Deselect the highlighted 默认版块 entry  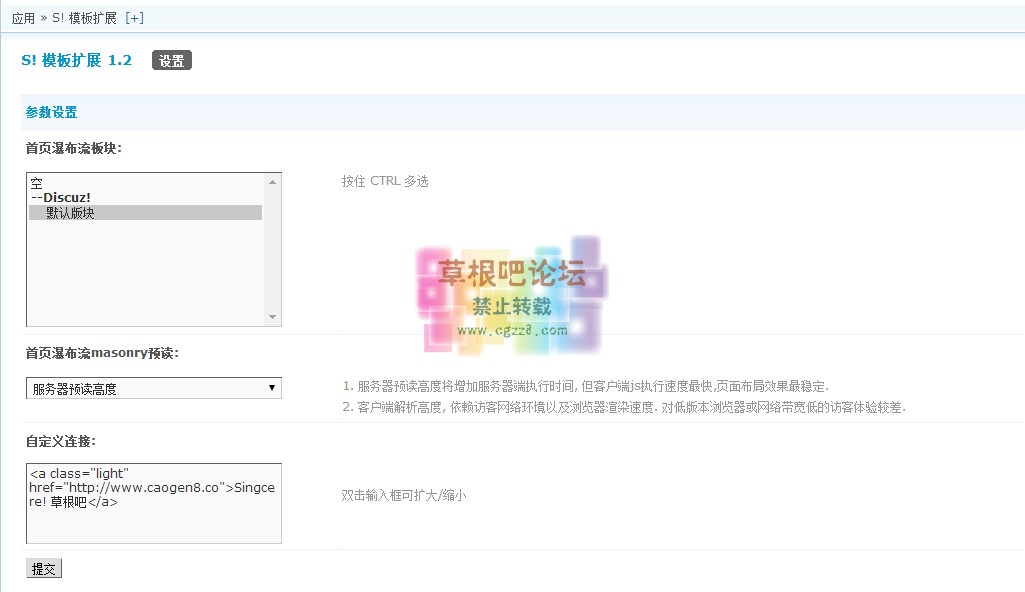pos(70,212)
